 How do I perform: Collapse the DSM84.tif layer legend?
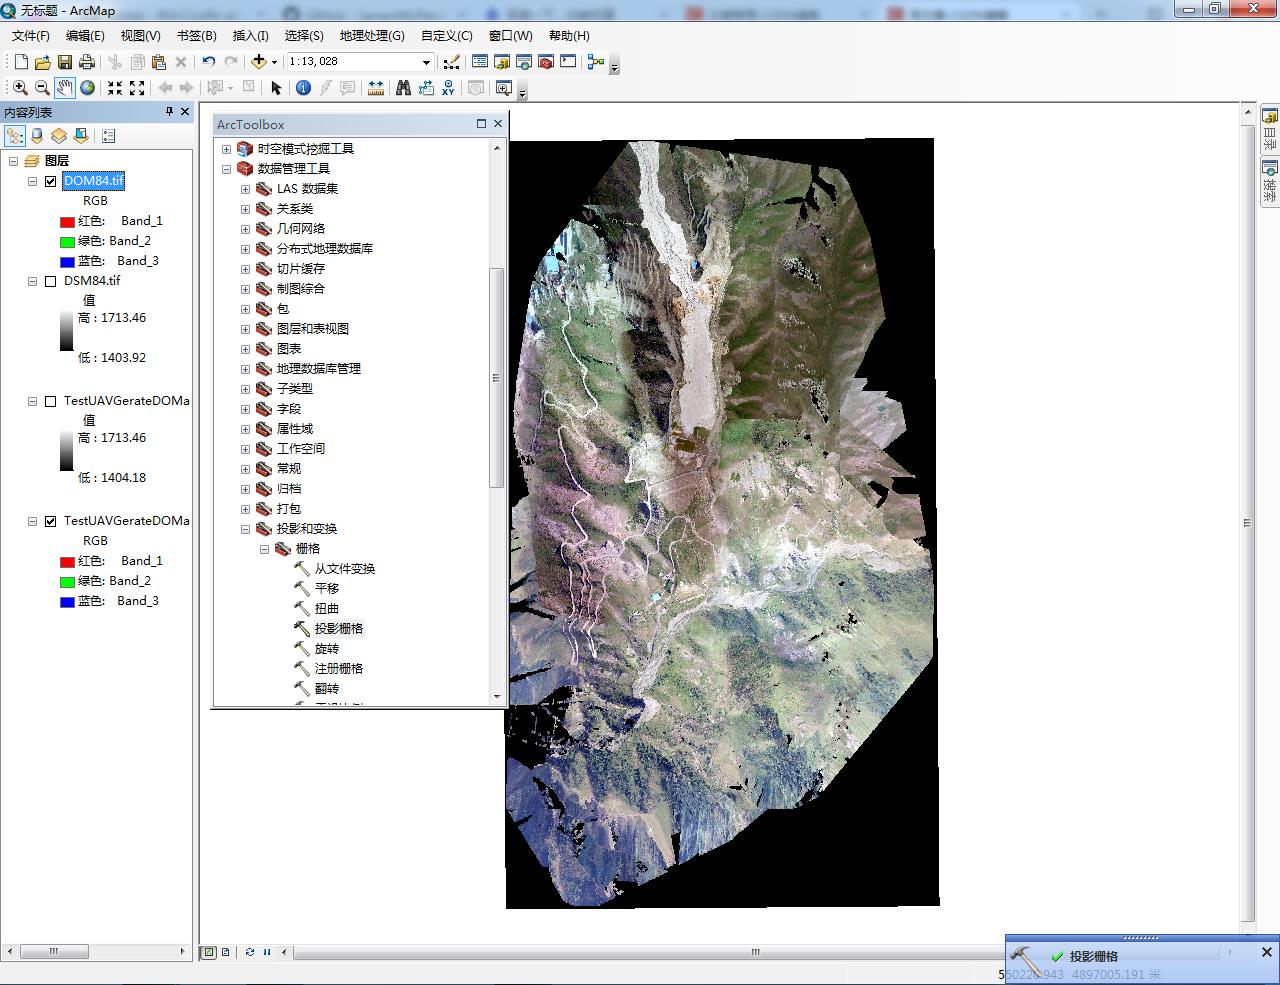(x=32, y=281)
